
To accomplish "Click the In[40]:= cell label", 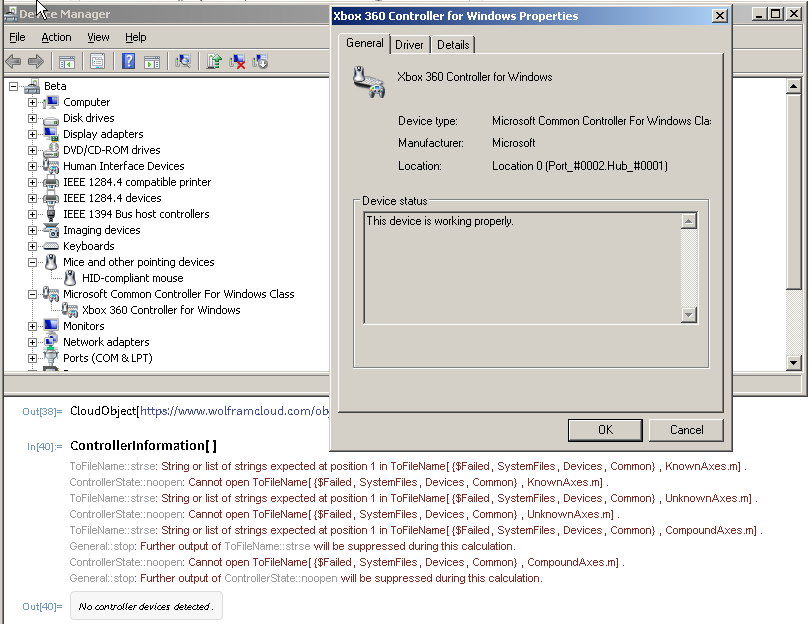I will point(45,446).
